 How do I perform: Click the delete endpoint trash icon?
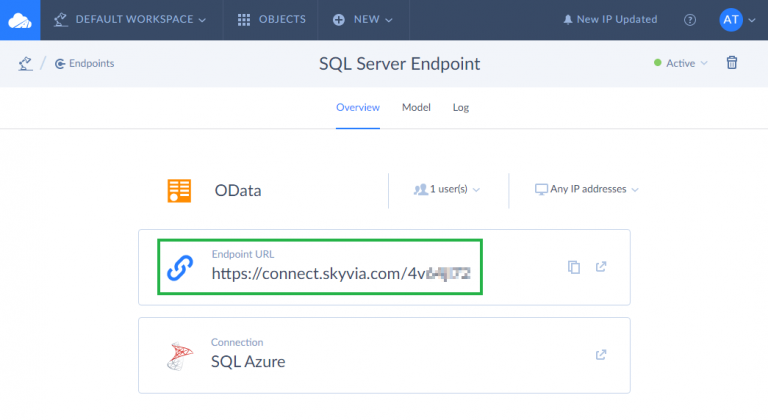732,63
